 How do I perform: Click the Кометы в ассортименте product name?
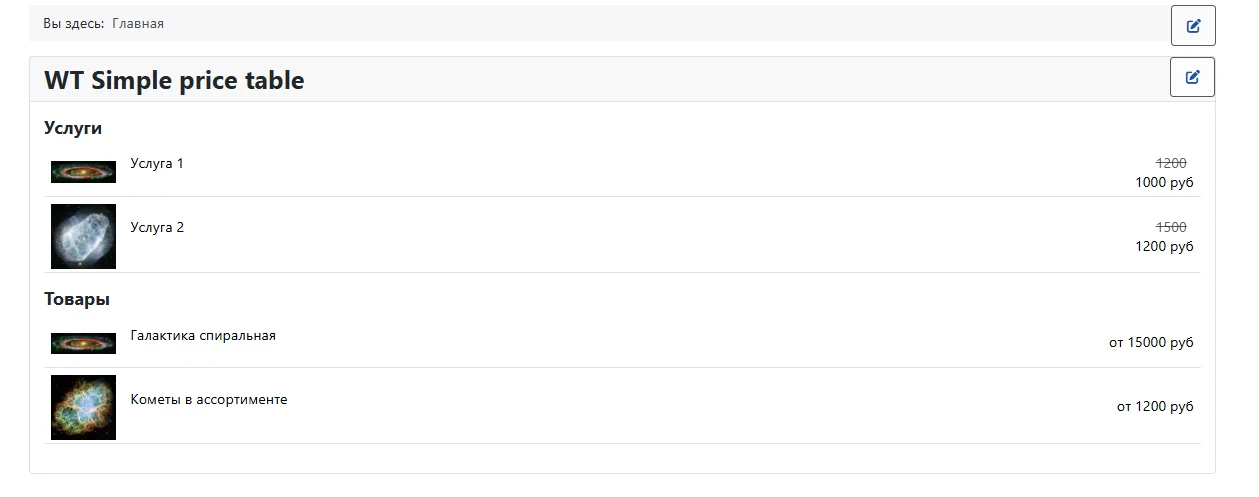coord(209,399)
